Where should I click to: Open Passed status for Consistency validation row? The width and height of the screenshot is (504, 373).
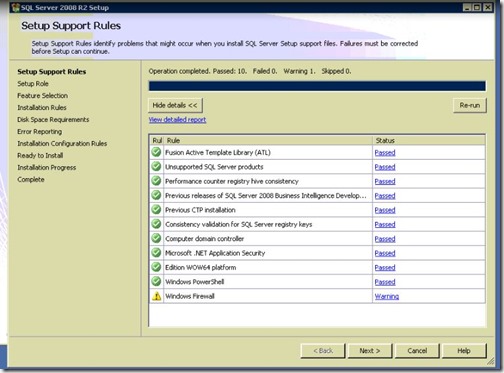[x=385, y=224]
